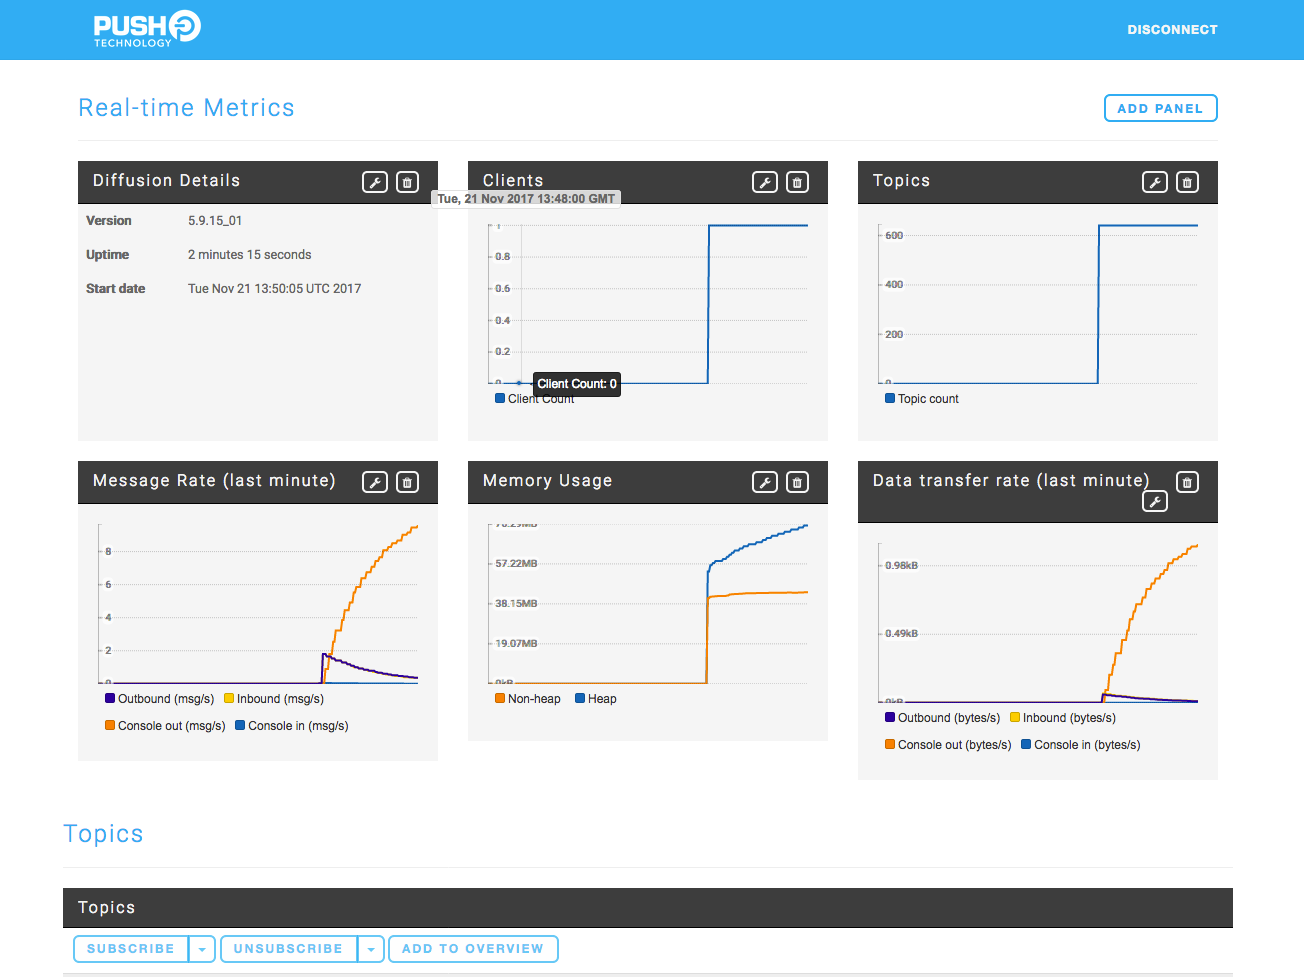The width and height of the screenshot is (1304, 977).
Task: Toggle the Client Count legend entry
Action: [538, 398]
